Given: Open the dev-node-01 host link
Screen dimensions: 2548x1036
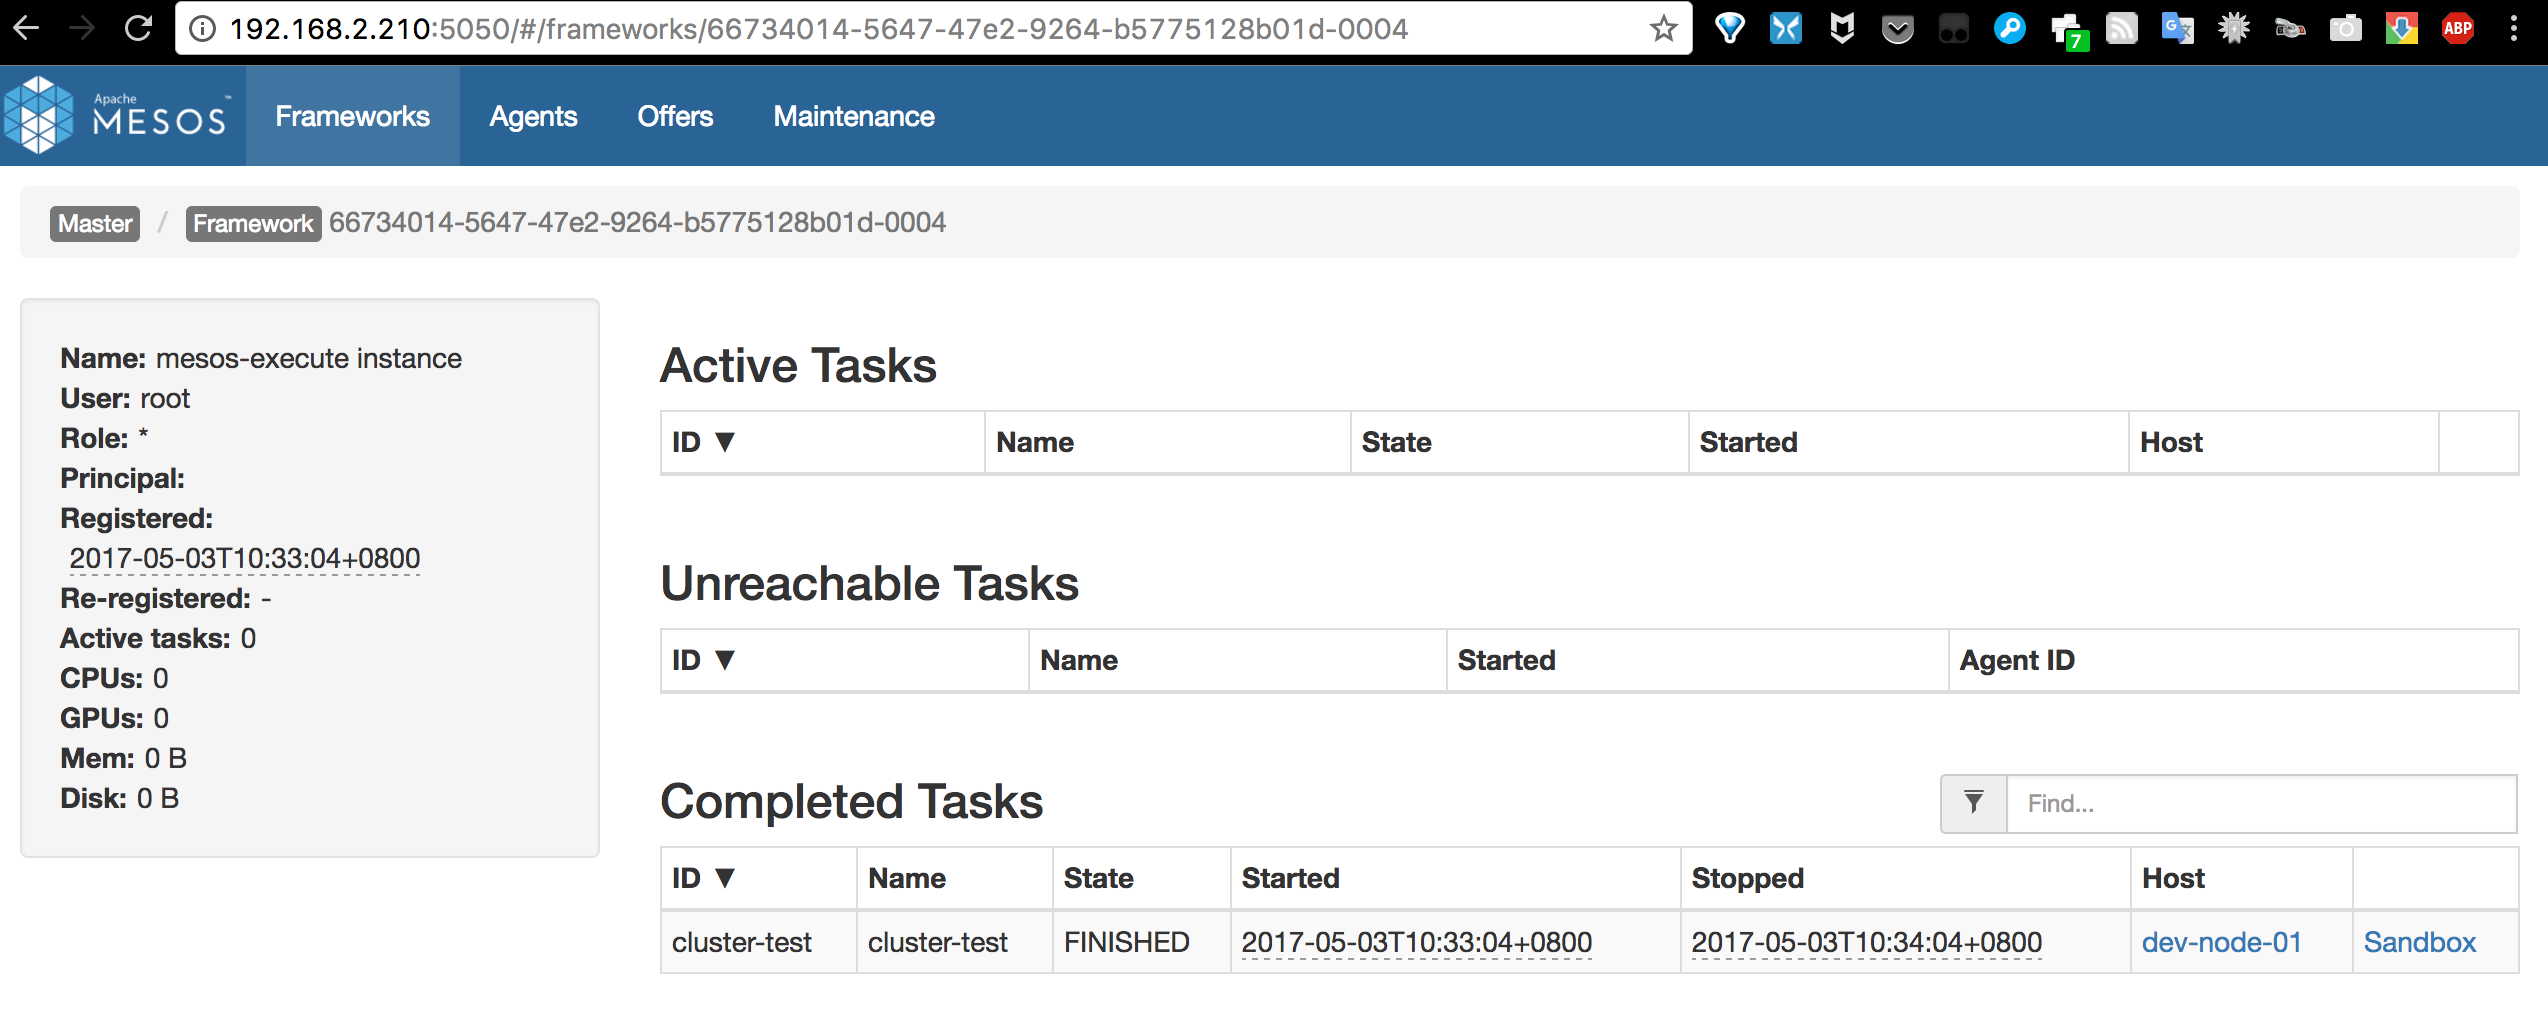Looking at the screenshot, I should click(x=2221, y=942).
